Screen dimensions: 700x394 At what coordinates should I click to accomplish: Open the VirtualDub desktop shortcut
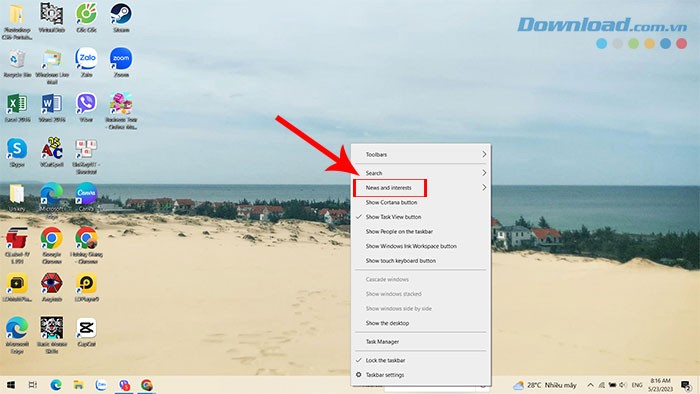pos(52,17)
